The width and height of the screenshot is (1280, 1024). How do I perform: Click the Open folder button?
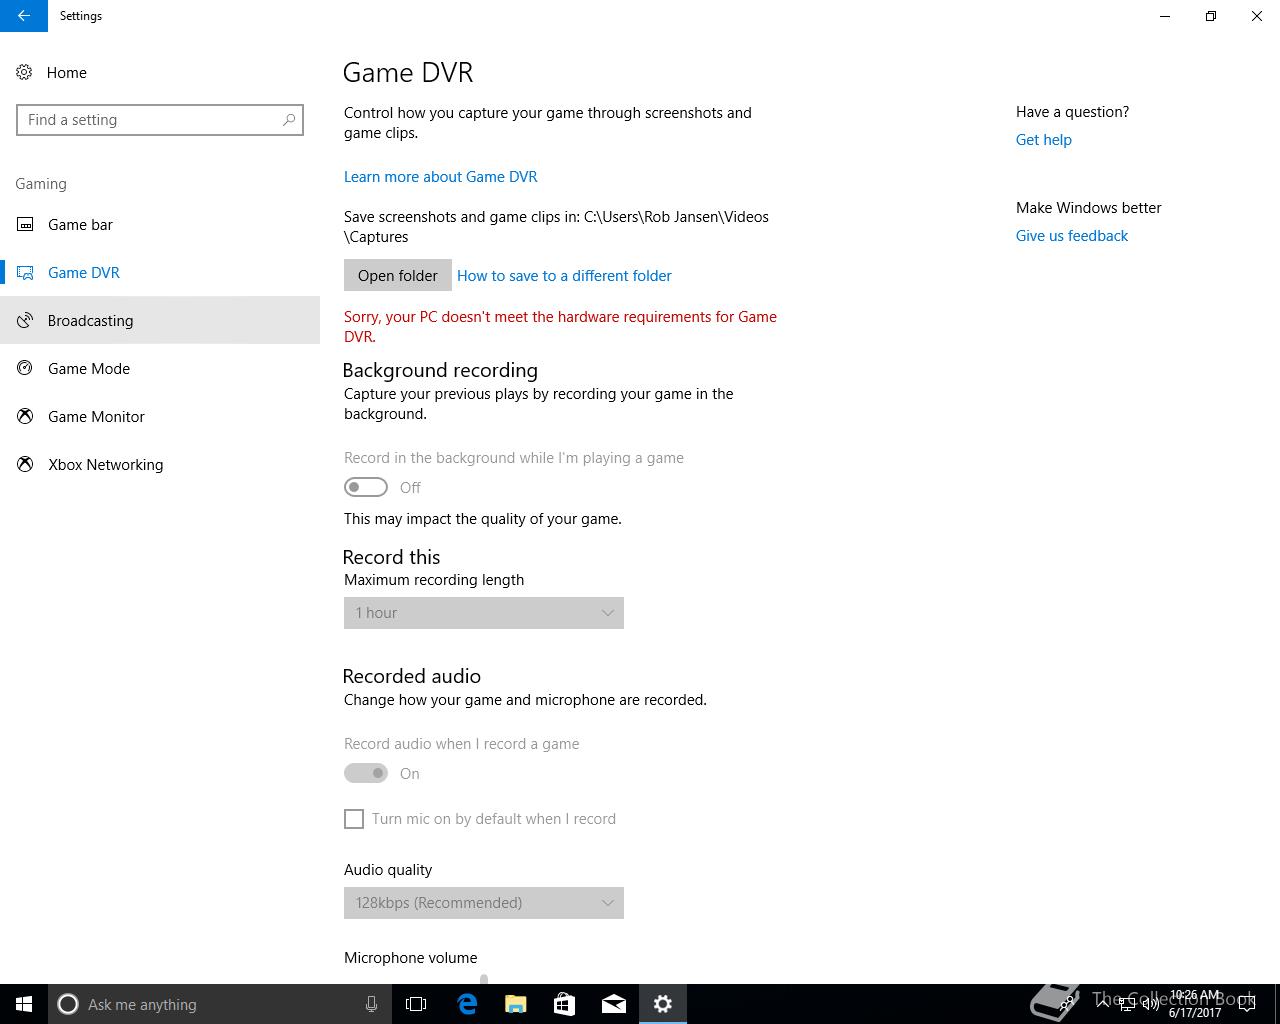tap(398, 276)
